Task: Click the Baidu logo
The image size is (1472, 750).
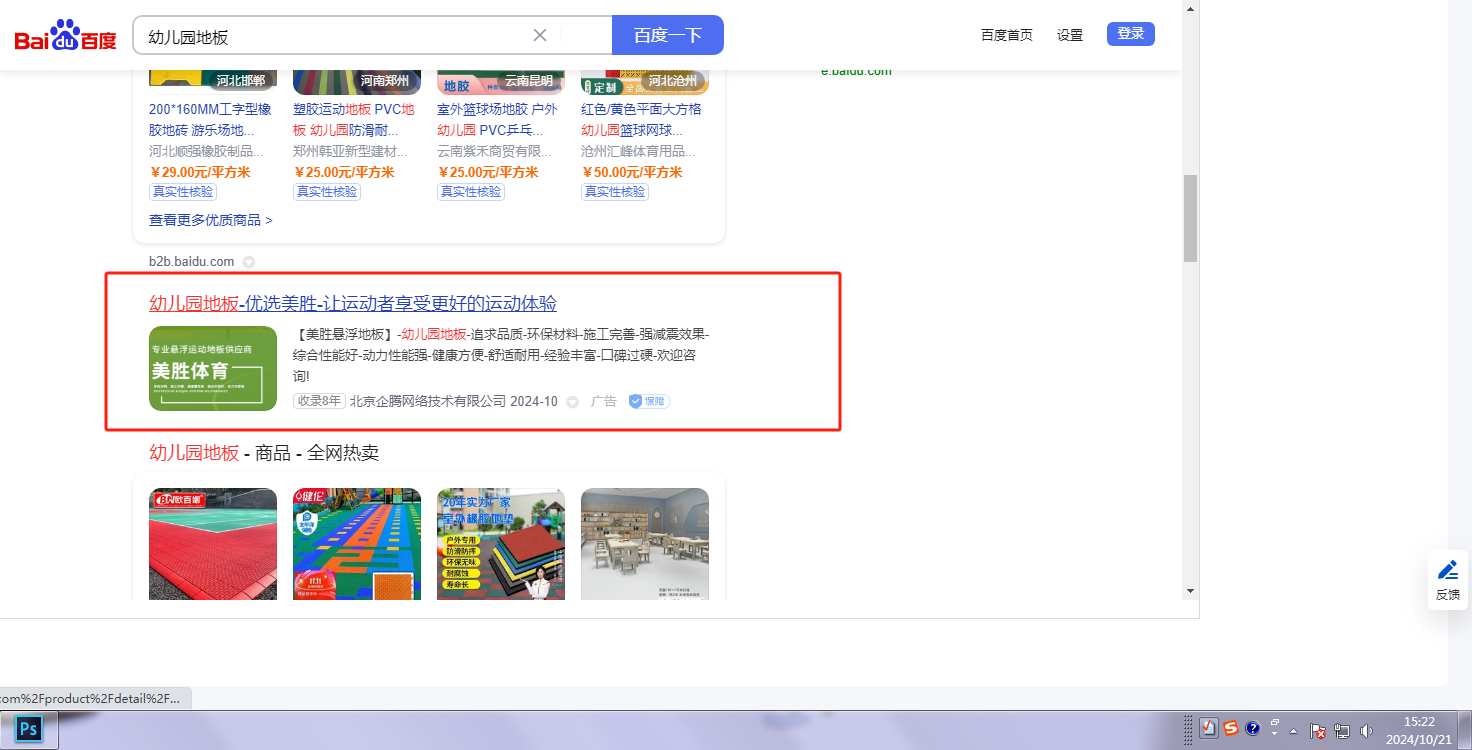Action: click(65, 36)
